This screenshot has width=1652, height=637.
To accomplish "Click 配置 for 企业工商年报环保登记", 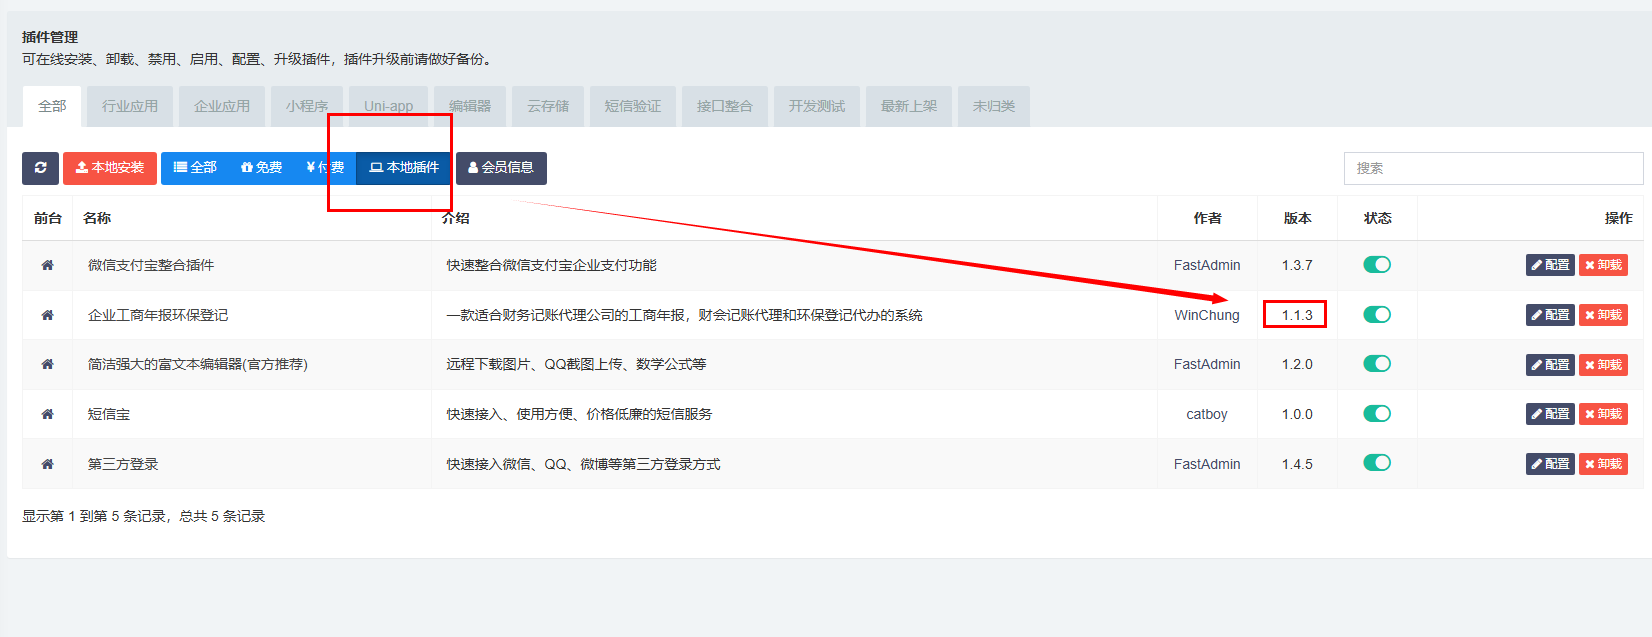I will (x=1550, y=315).
